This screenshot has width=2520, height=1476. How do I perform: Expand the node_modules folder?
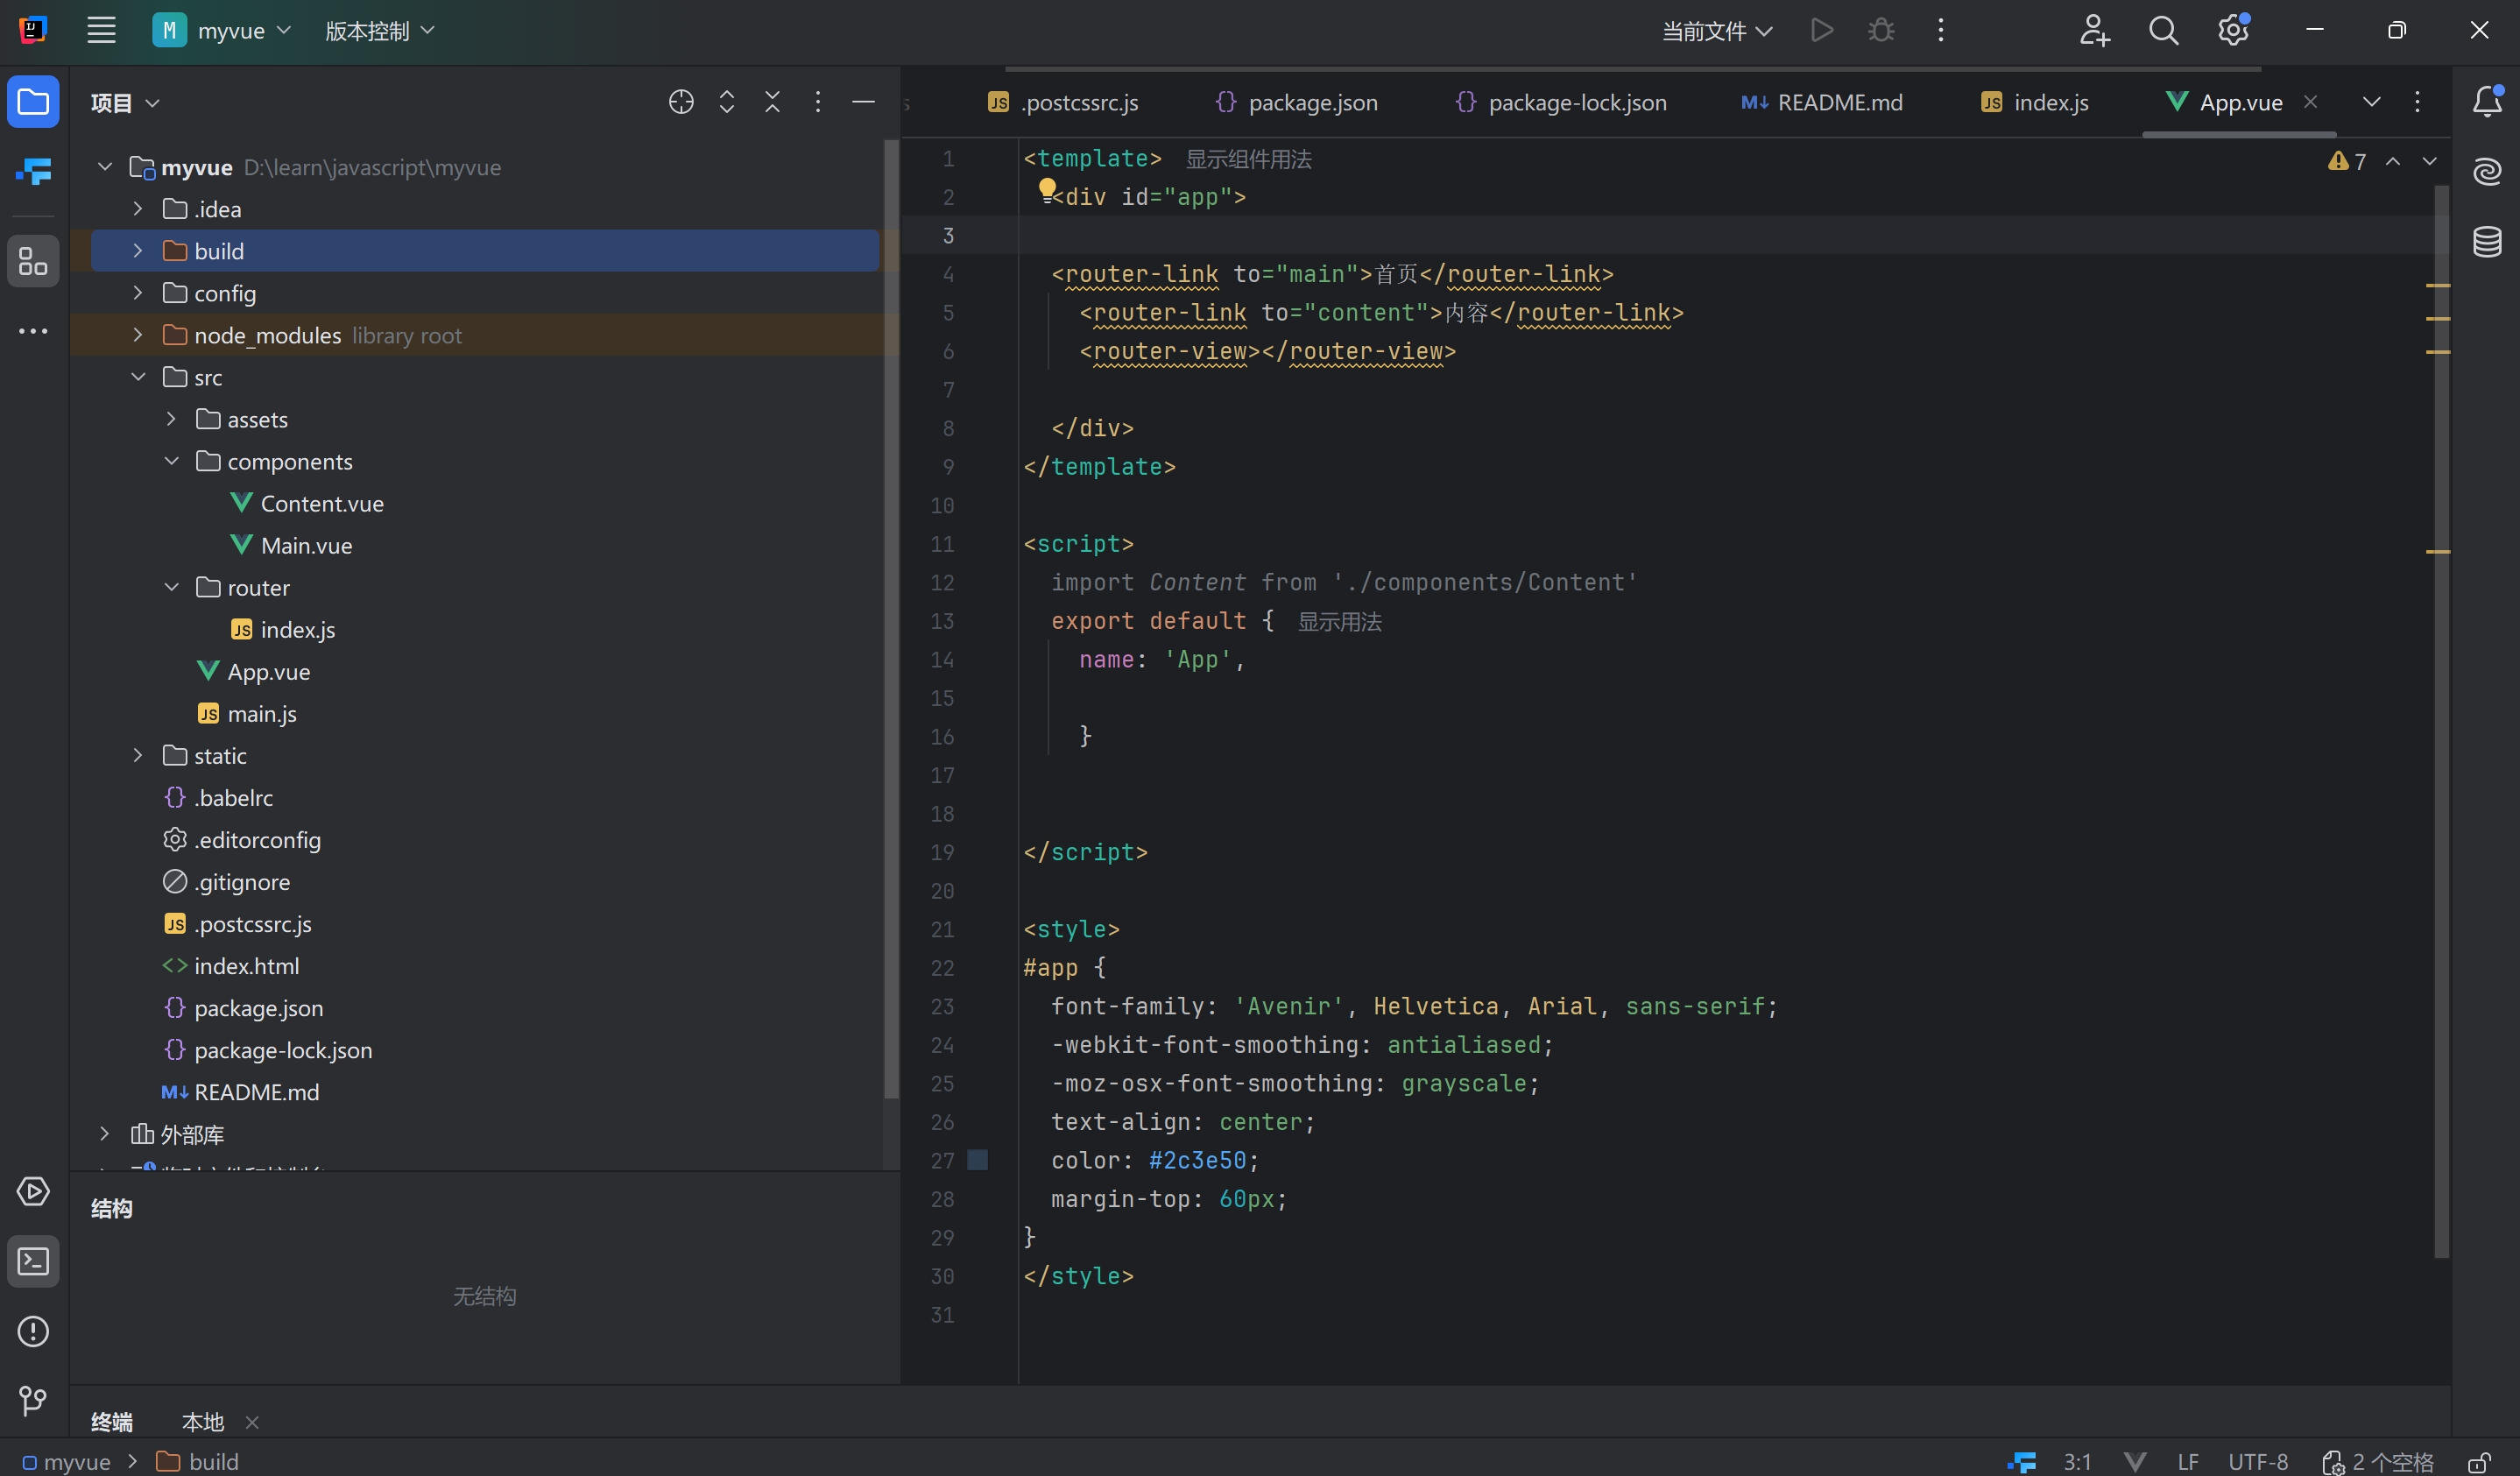138,335
